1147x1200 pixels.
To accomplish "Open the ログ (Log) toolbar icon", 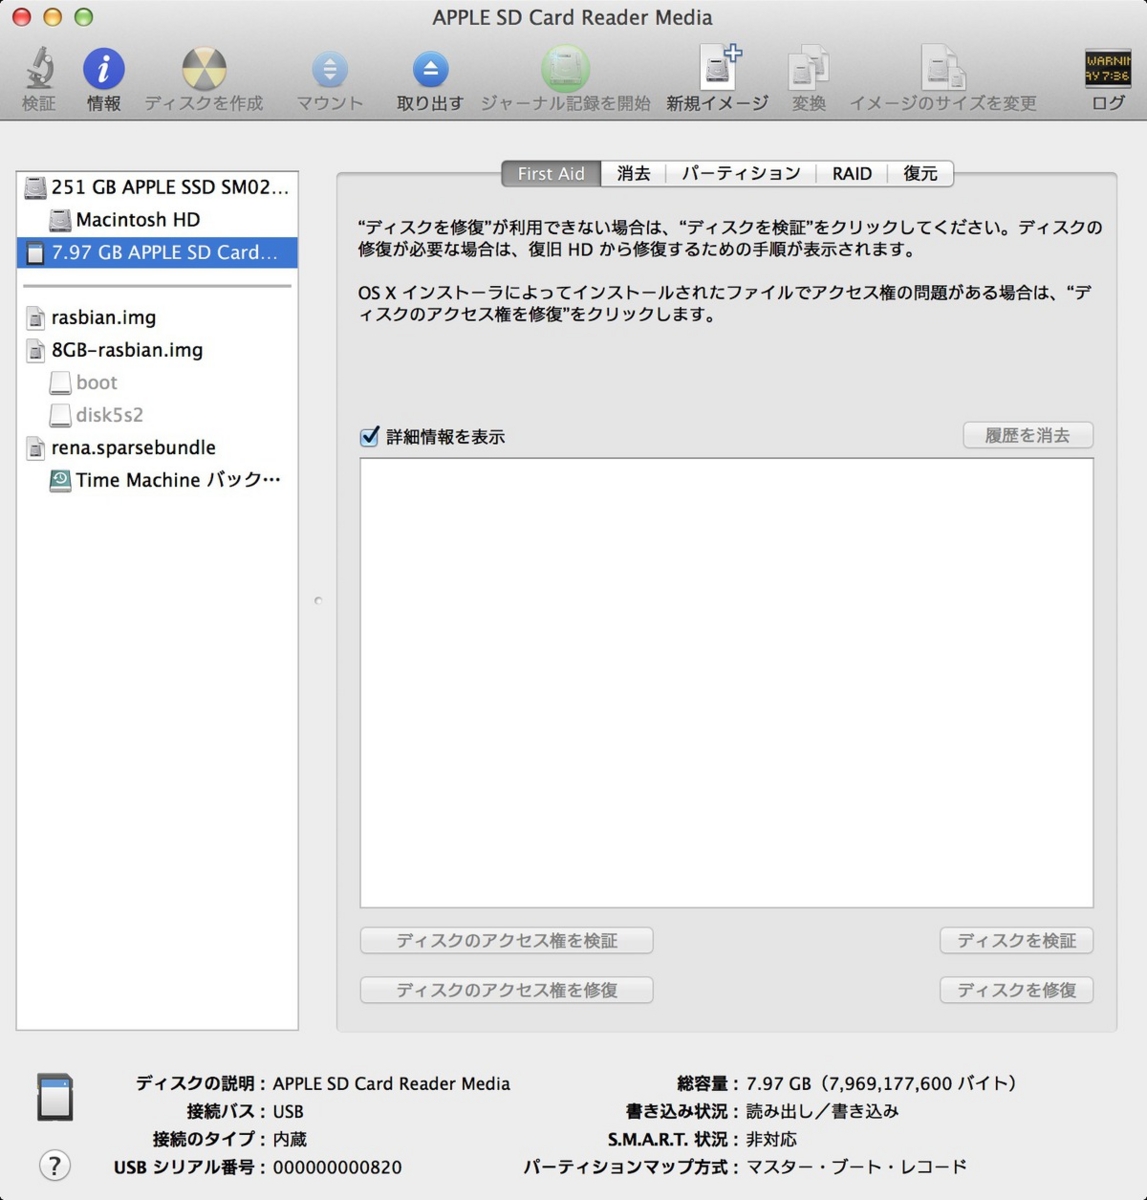I will (1108, 69).
